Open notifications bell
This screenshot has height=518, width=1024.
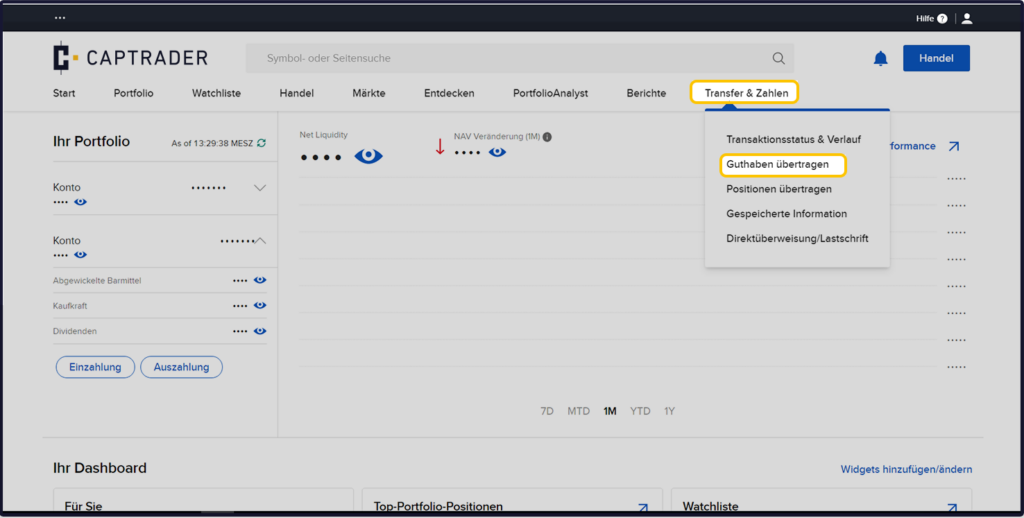880,58
